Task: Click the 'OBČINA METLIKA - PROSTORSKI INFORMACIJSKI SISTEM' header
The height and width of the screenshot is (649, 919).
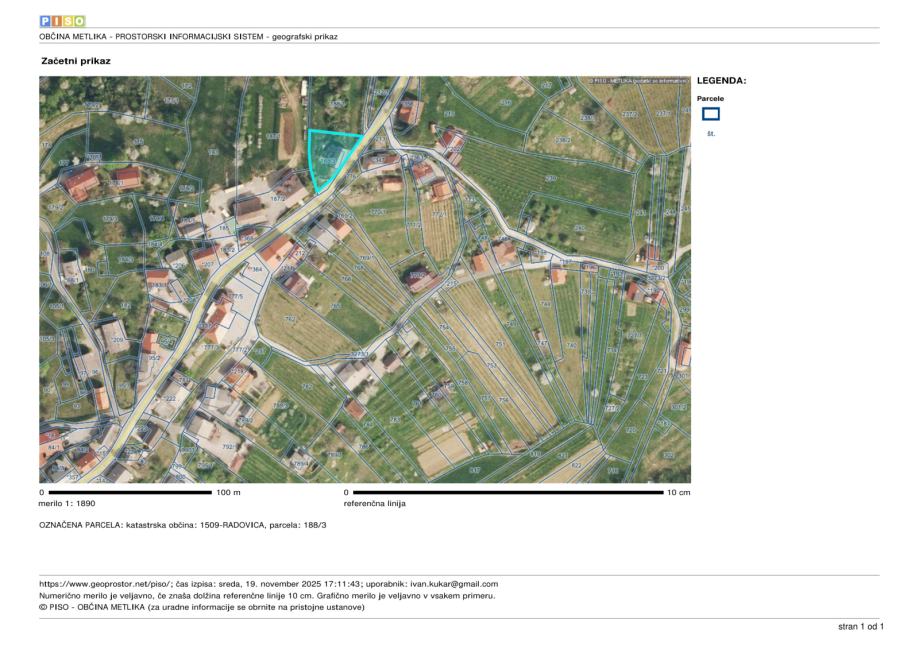Action: [x=188, y=37]
